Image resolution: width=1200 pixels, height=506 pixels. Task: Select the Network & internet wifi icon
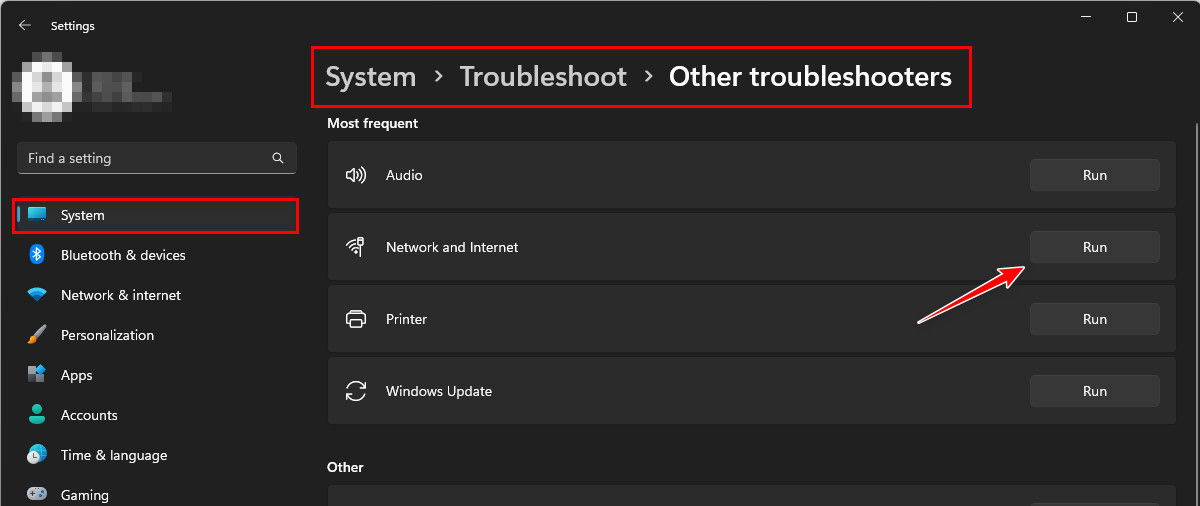click(37, 295)
